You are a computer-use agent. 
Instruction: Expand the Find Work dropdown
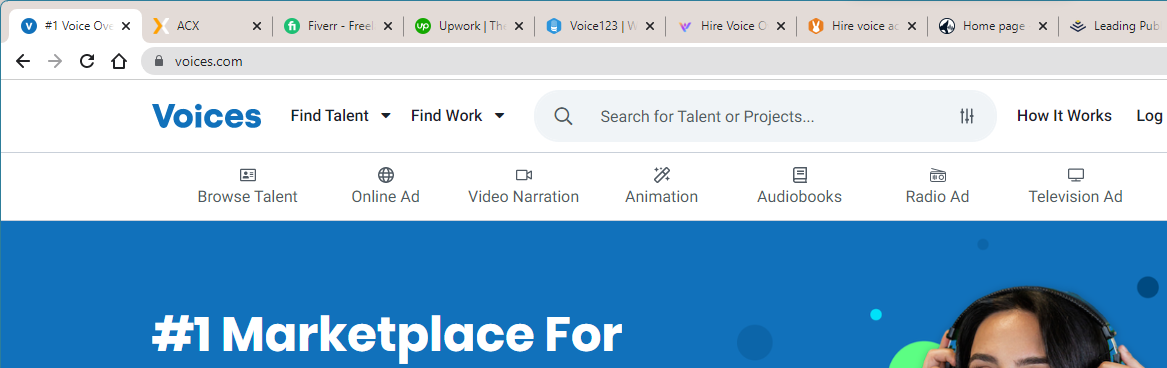[x=458, y=115]
